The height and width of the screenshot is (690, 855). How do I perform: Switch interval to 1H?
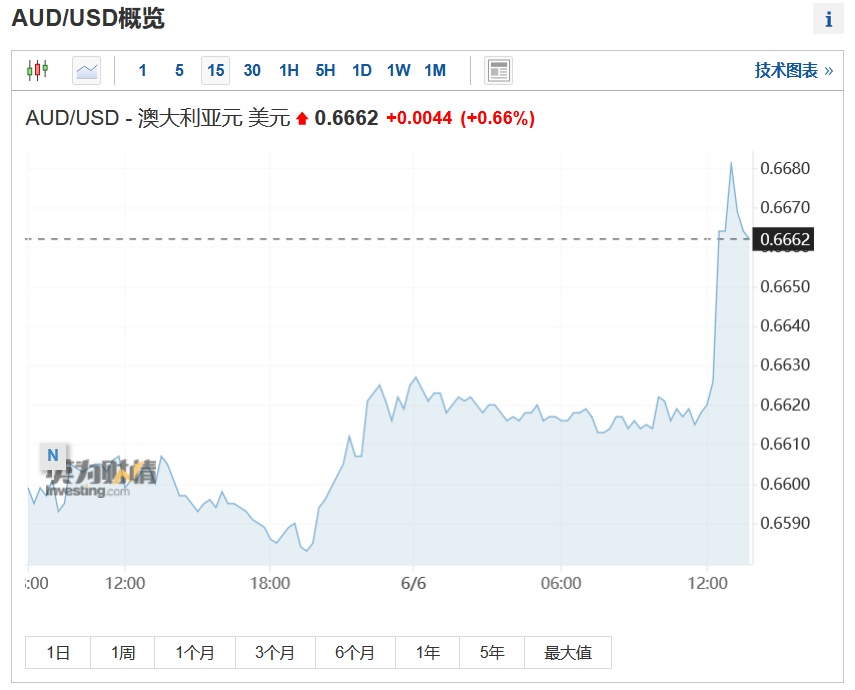(x=289, y=70)
